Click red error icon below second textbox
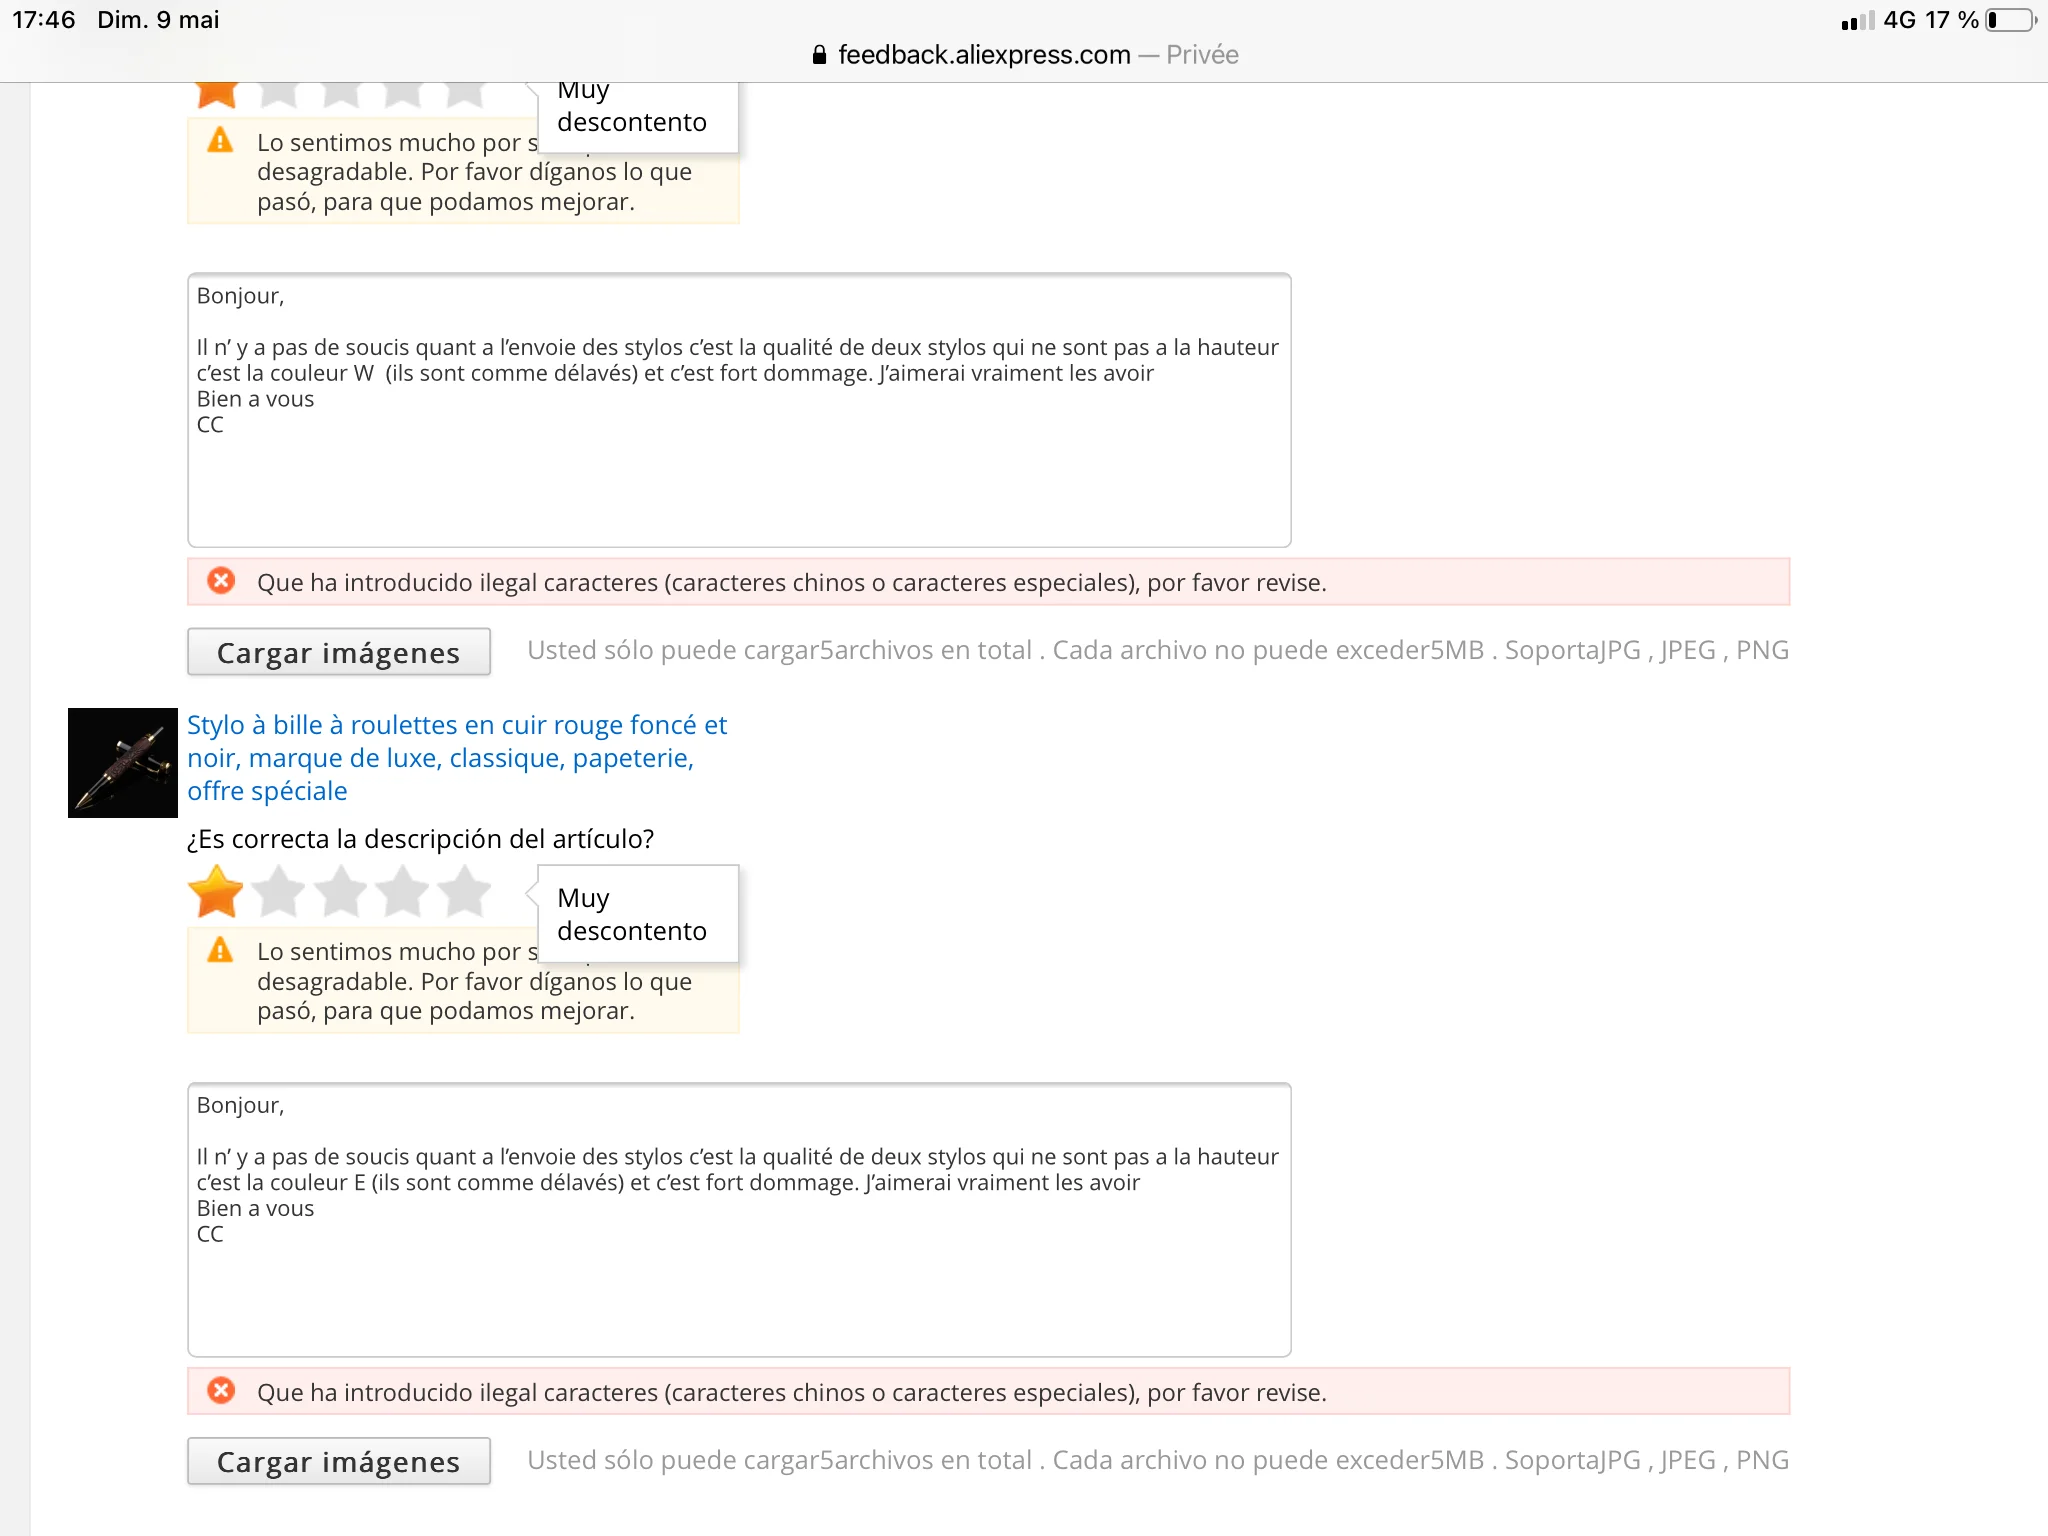Image resolution: width=2048 pixels, height=1536 pixels. pyautogui.click(x=221, y=1391)
